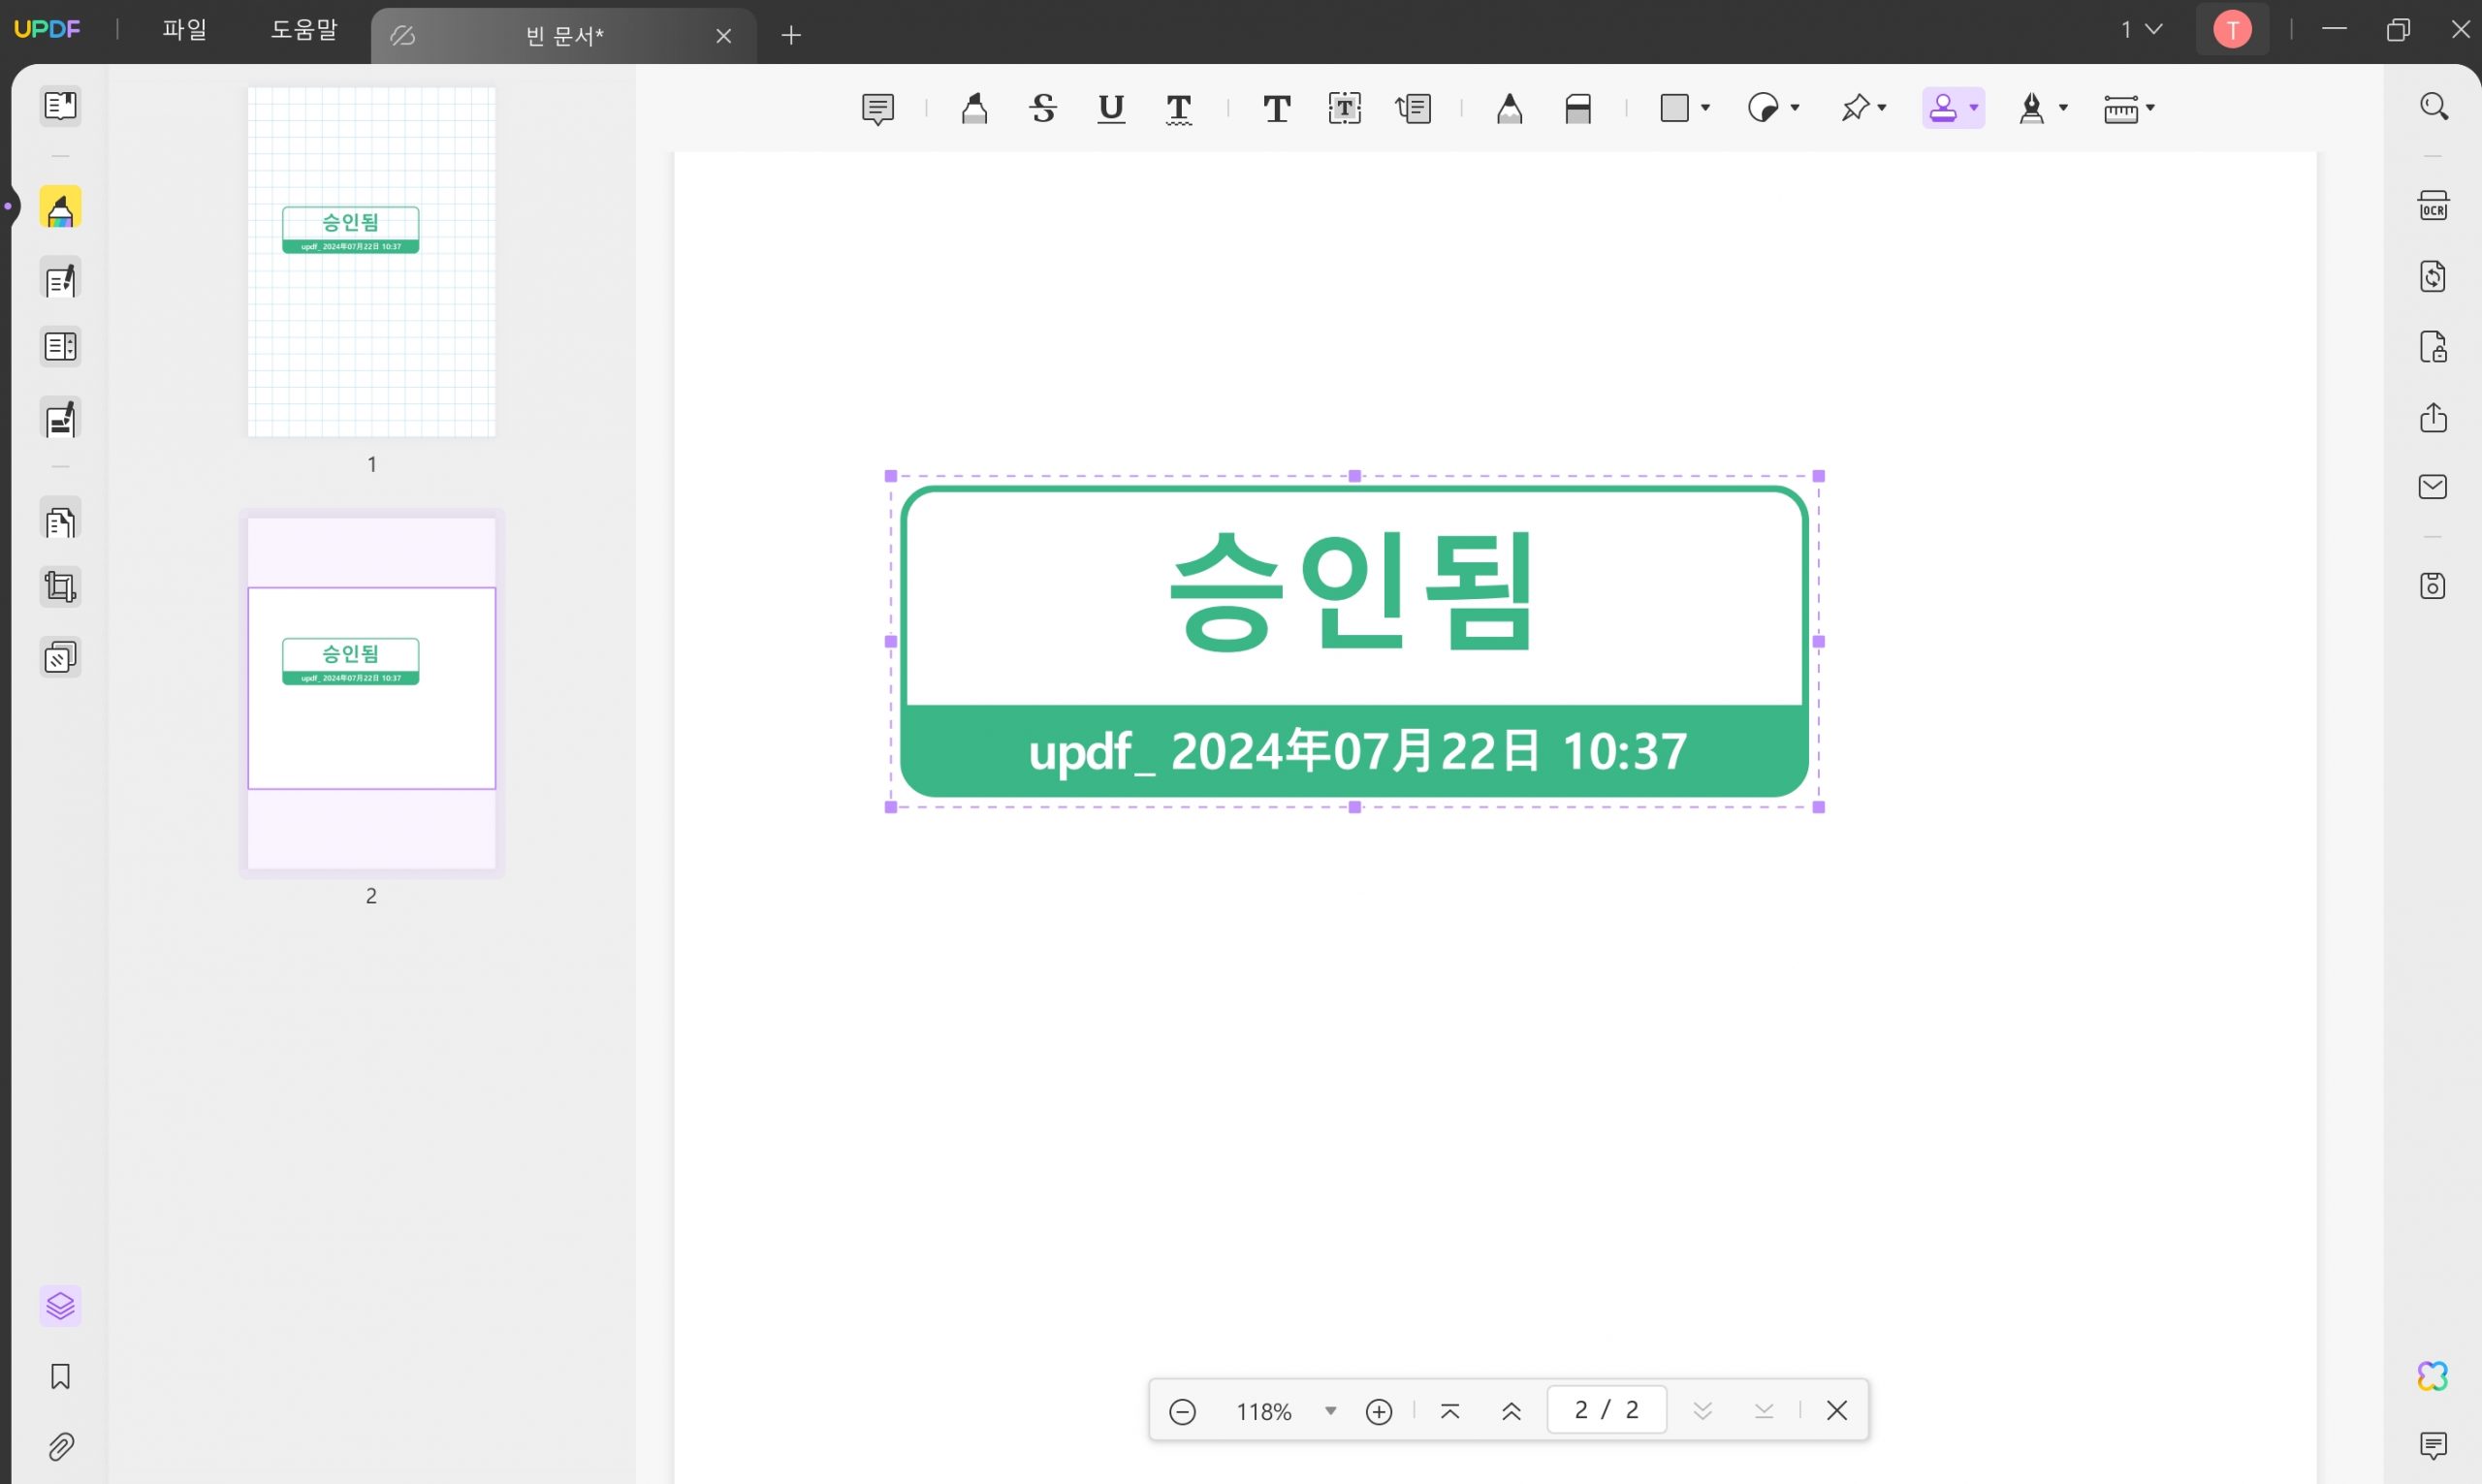Open the UPDF AI assistant icon

(x=2433, y=1376)
